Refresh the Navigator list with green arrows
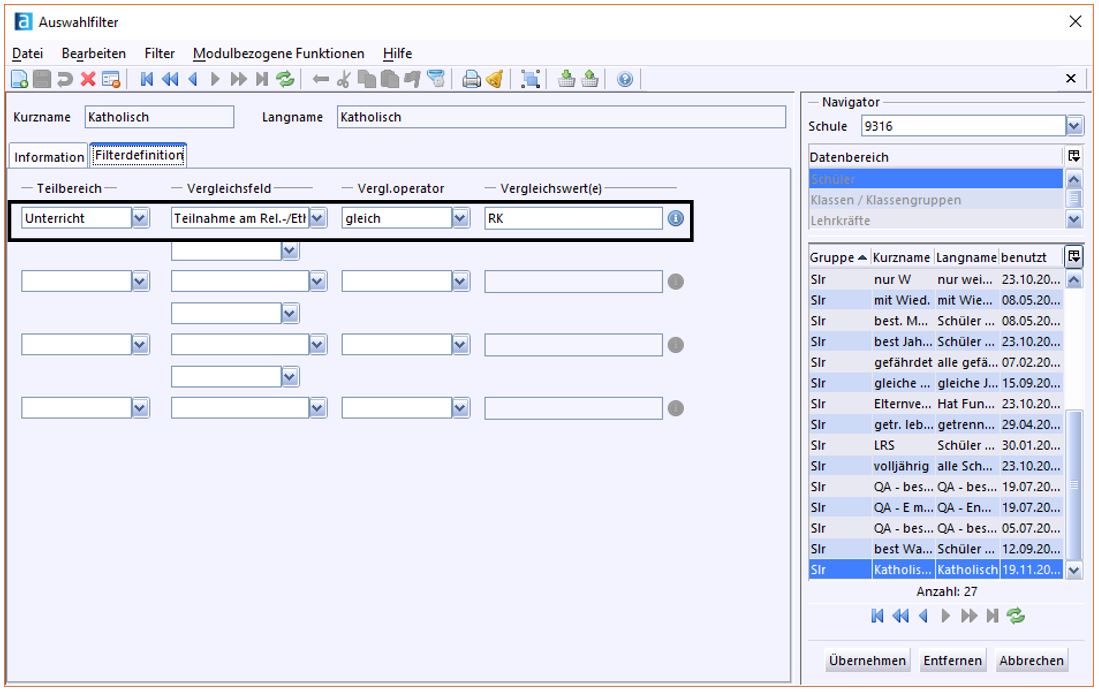This screenshot has width=1099, height=692. pyautogui.click(x=1015, y=616)
